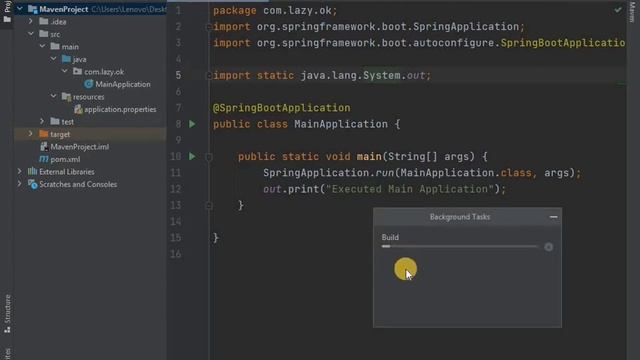The height and width of the screenshot is (360, 640).
Task: Click the application.properties file icon
Action: [78, 109]
